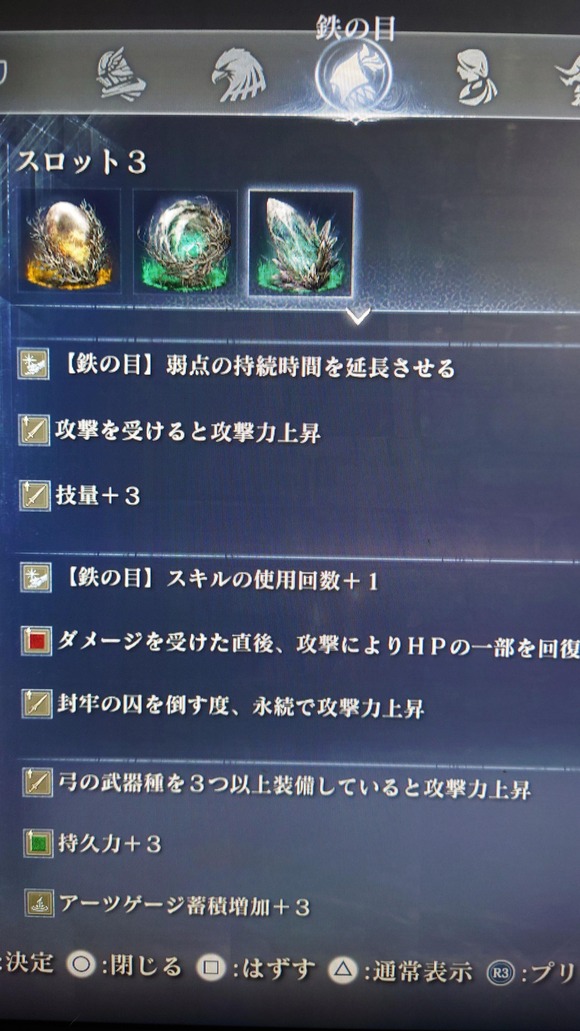Viewport: 580px width, 1031px height.
Task: Click icon beside 技量+3
Action: coord(34,496)
